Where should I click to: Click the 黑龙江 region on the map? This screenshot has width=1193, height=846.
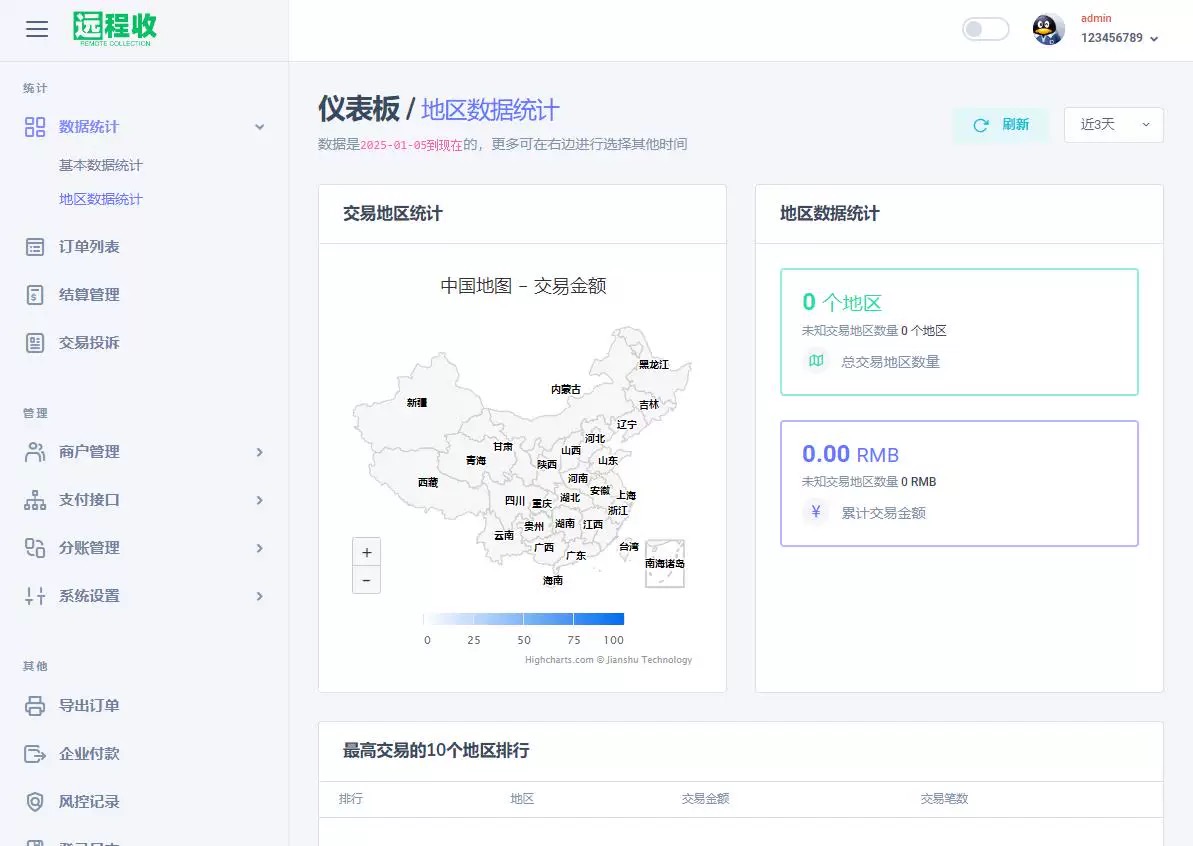pyautogui.click(x=653, y=364)
